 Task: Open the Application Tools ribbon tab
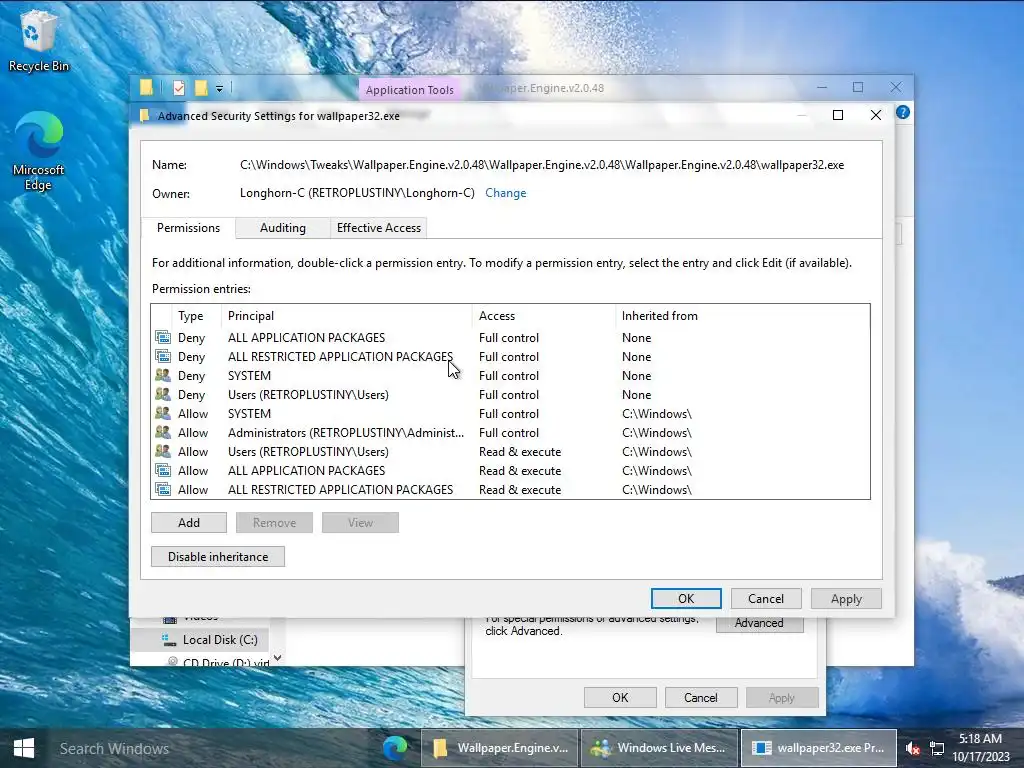click(409, 89)
